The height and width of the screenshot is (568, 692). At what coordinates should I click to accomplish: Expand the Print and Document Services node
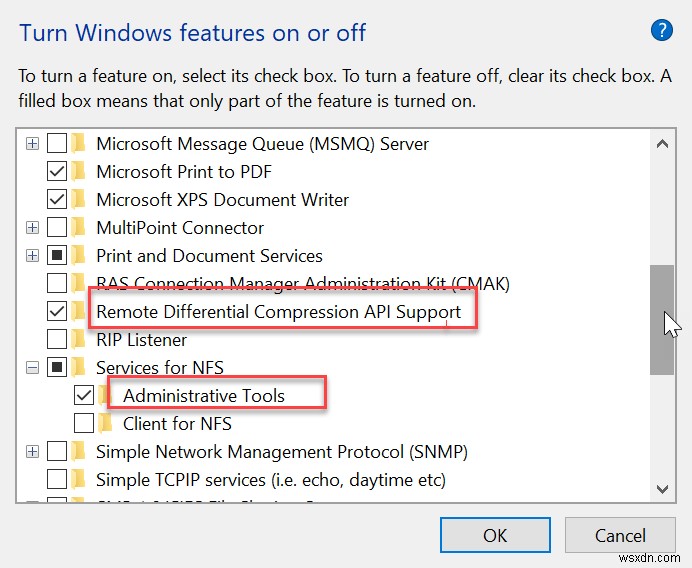[32, 256]
